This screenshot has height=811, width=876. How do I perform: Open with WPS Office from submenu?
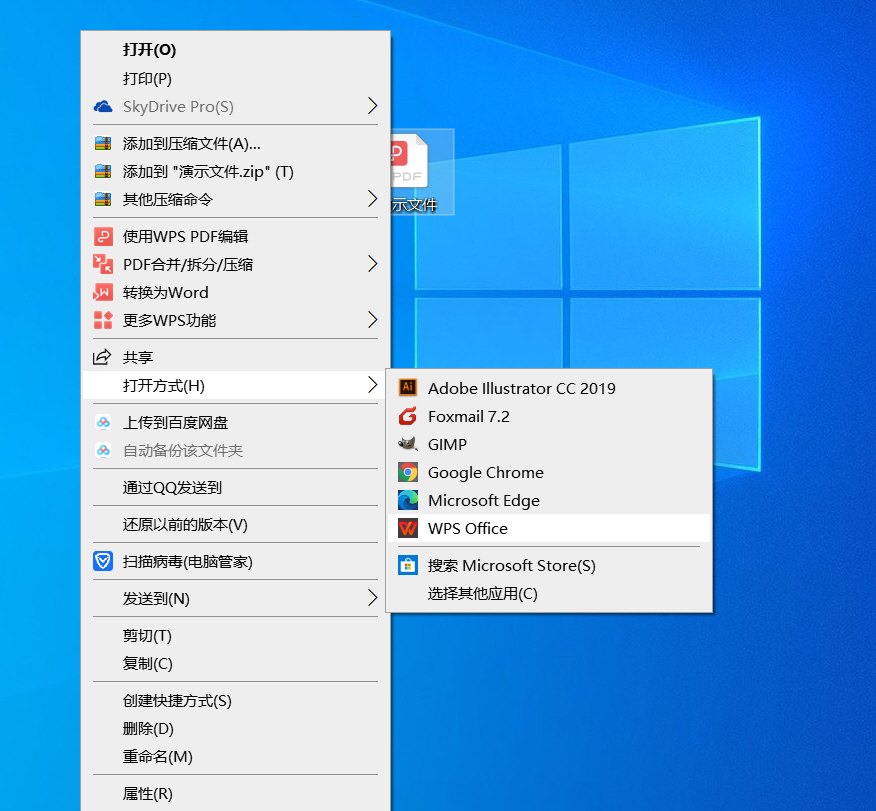tap(549, 528)
